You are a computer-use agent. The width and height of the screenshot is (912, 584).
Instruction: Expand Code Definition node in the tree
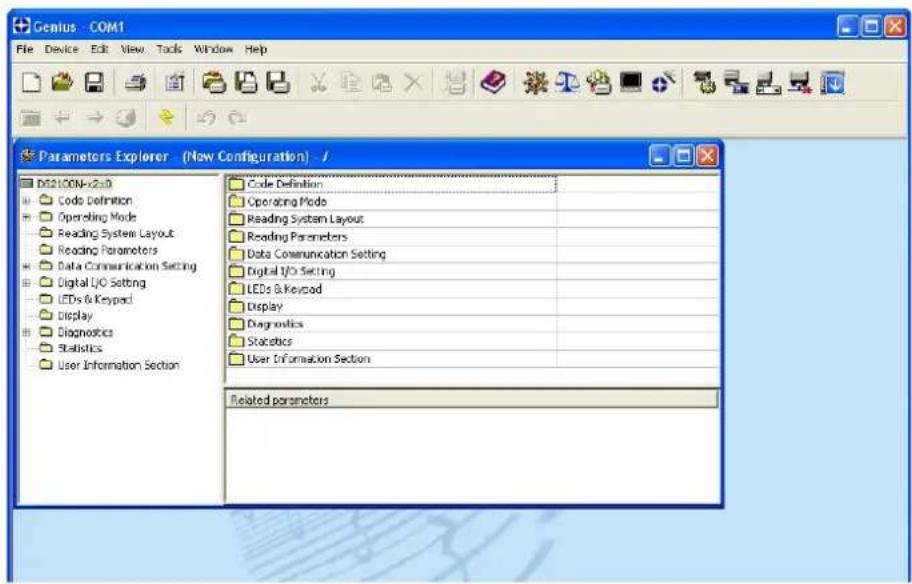(26, 201)
